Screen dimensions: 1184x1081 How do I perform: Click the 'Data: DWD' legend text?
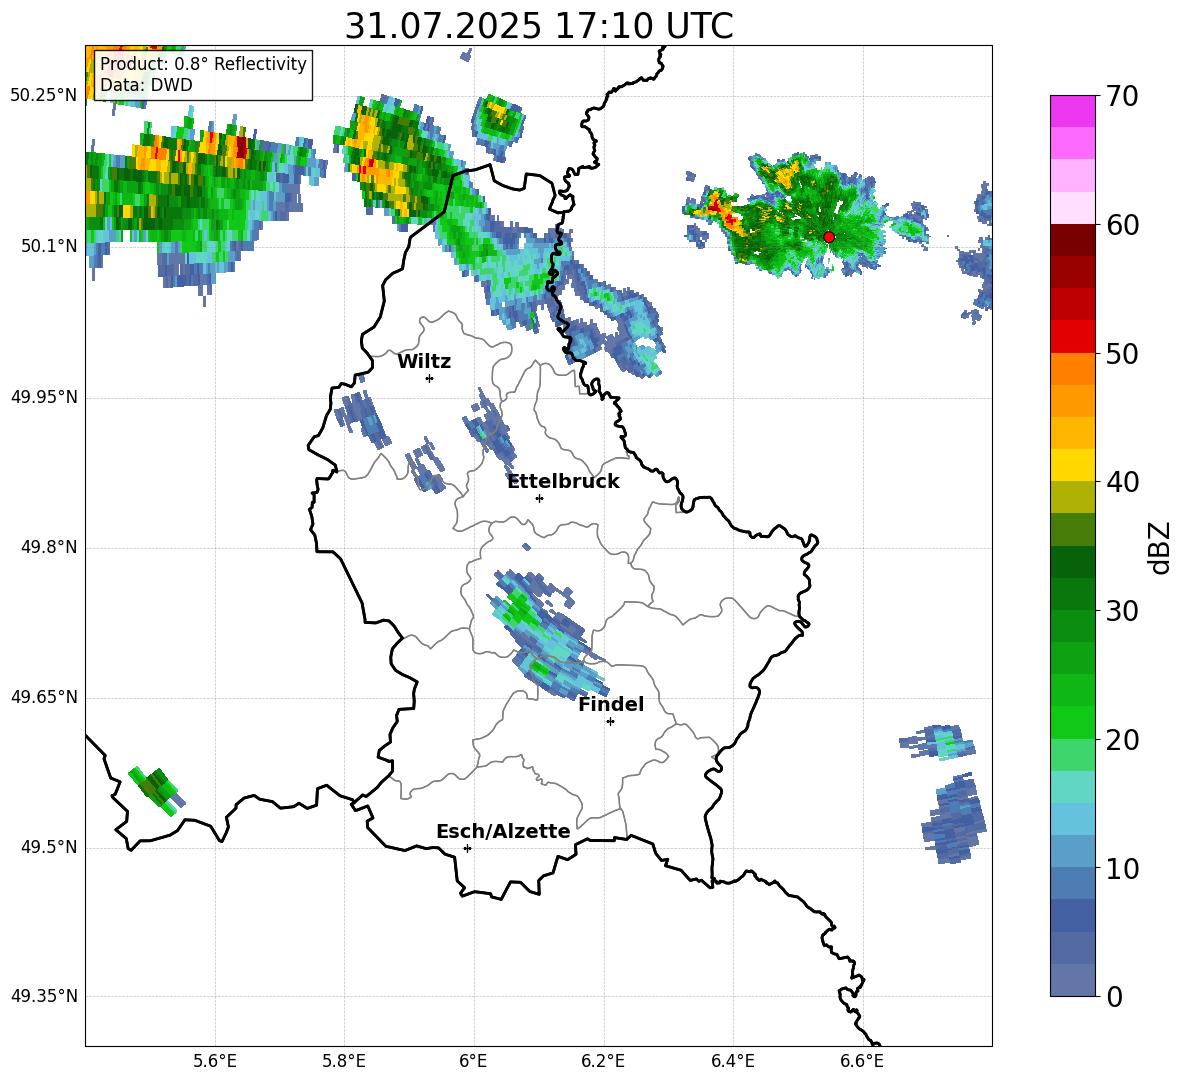146,85
